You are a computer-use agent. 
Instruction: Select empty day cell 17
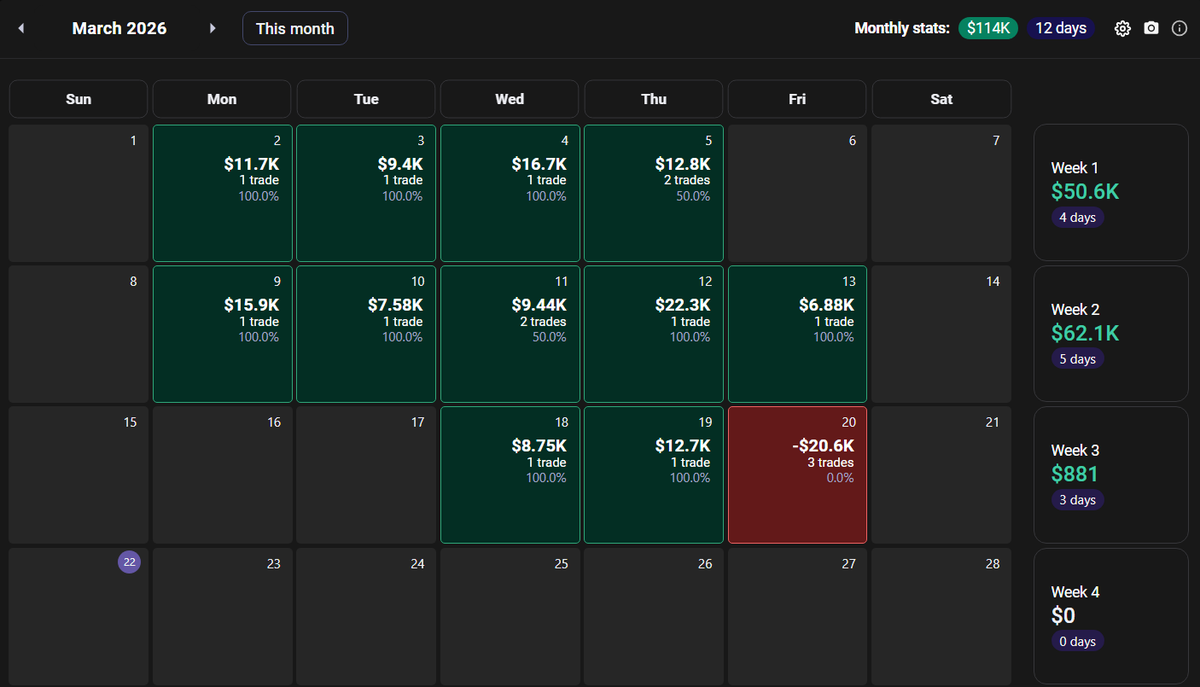pyautogui.click(x=366, y=475)
